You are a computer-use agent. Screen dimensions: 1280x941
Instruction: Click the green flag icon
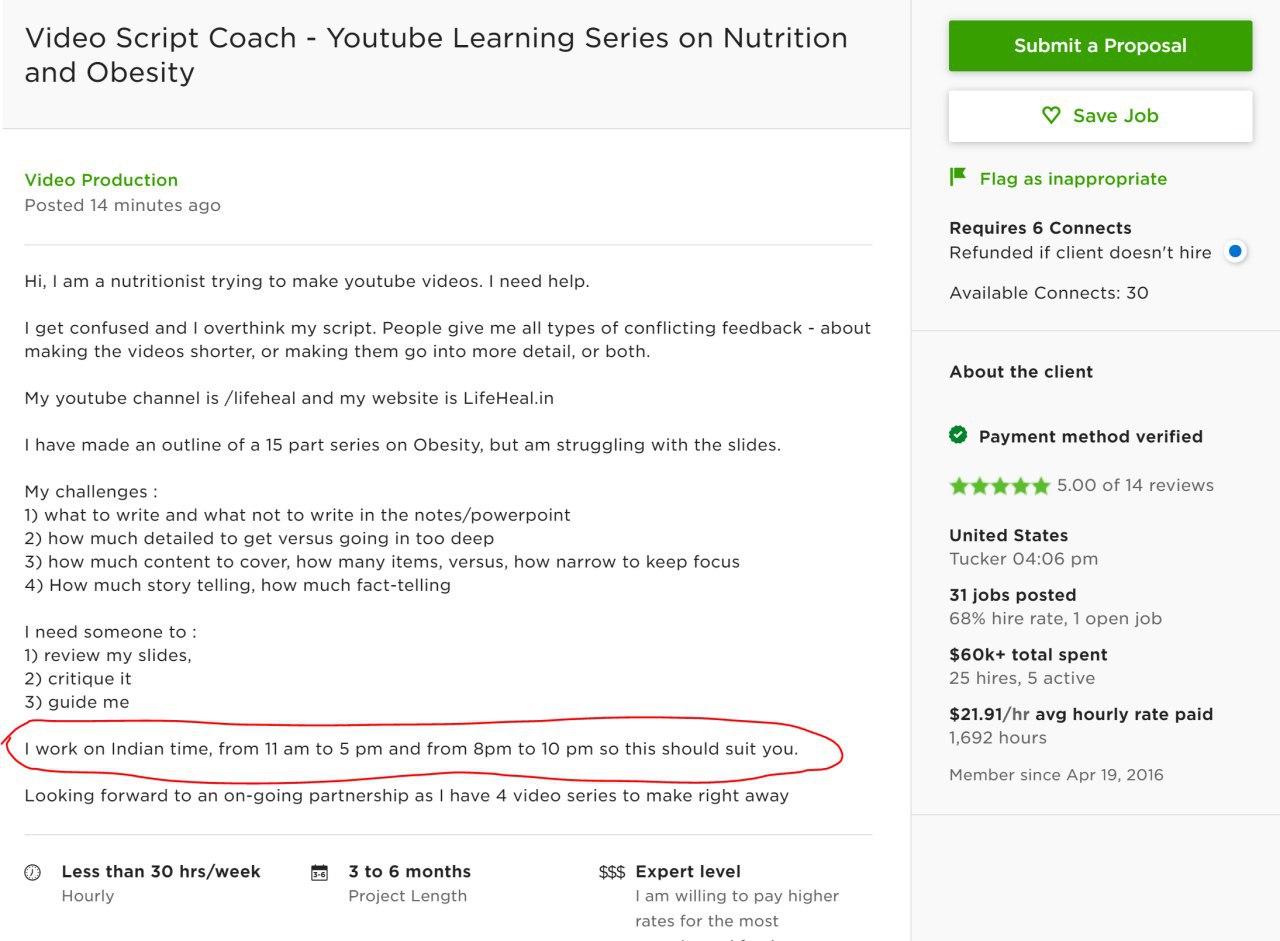pos(958,177)
